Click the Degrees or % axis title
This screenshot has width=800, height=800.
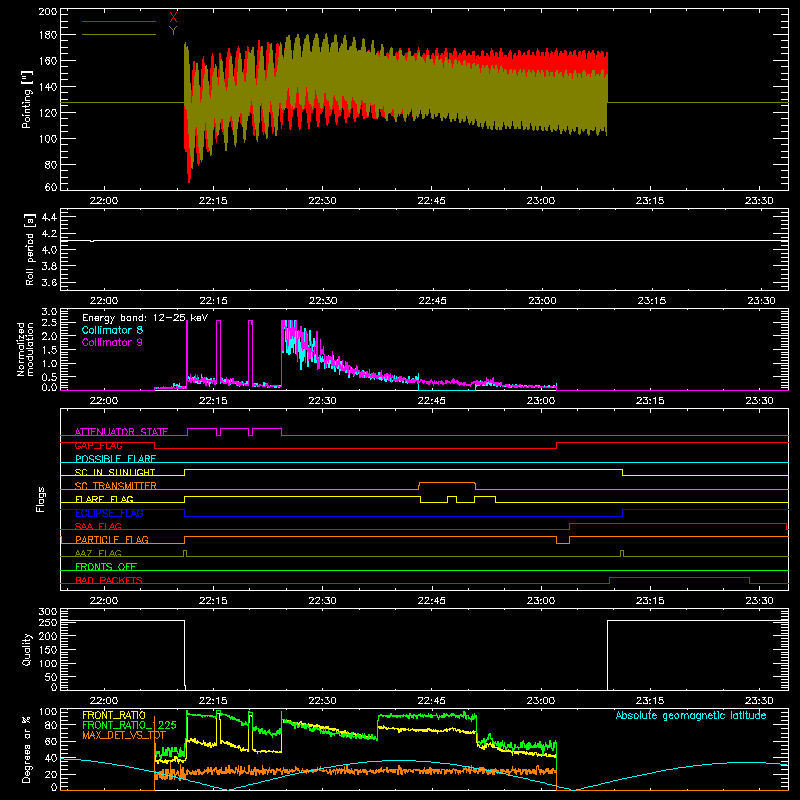click(27, 749)
